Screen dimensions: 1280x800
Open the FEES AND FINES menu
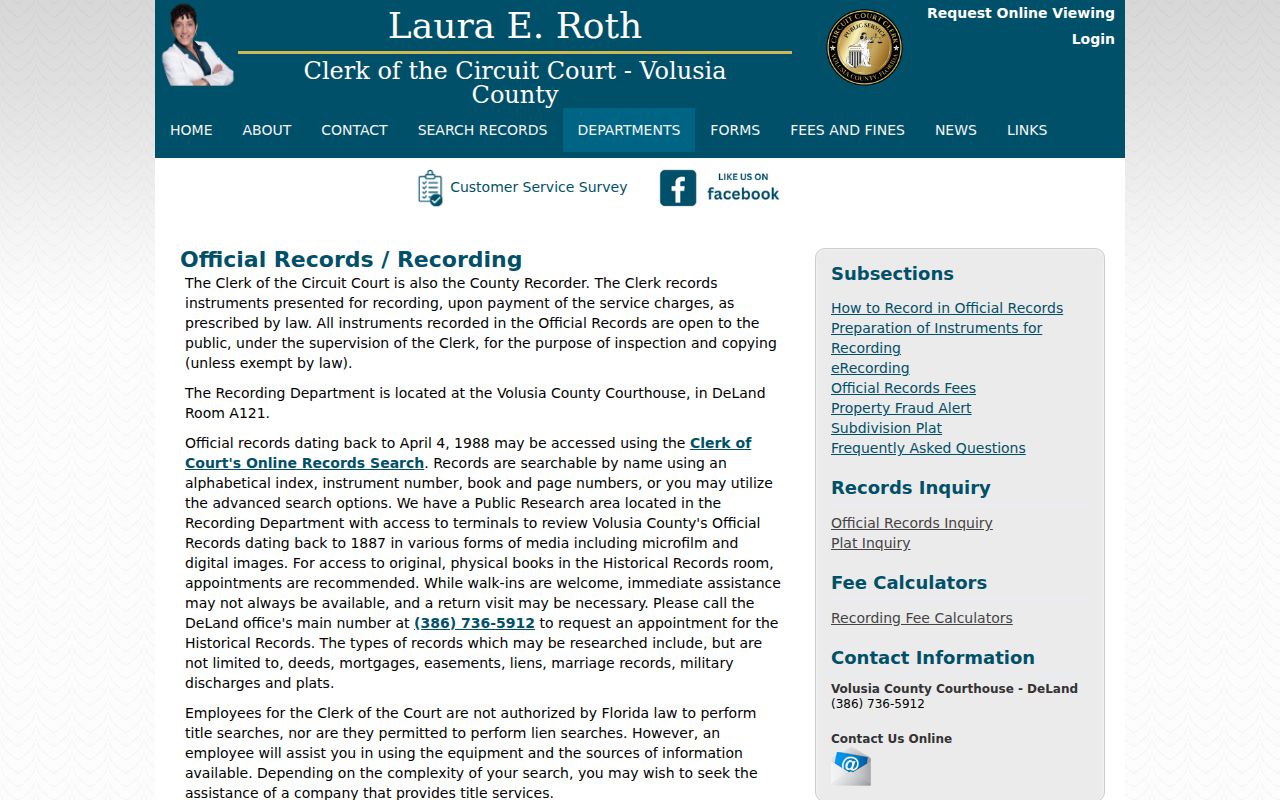click(848, 130)
